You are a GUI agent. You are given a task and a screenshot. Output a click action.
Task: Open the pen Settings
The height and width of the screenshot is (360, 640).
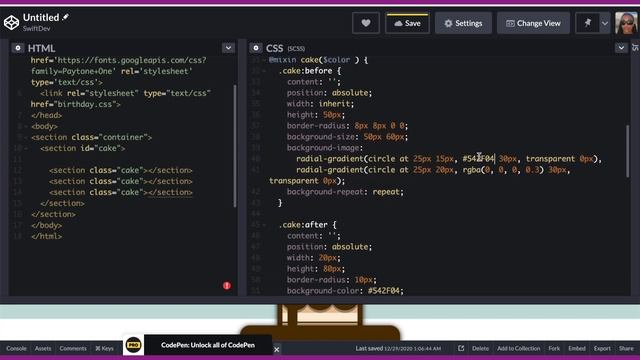pyautogui.click(x=463, y=23)
